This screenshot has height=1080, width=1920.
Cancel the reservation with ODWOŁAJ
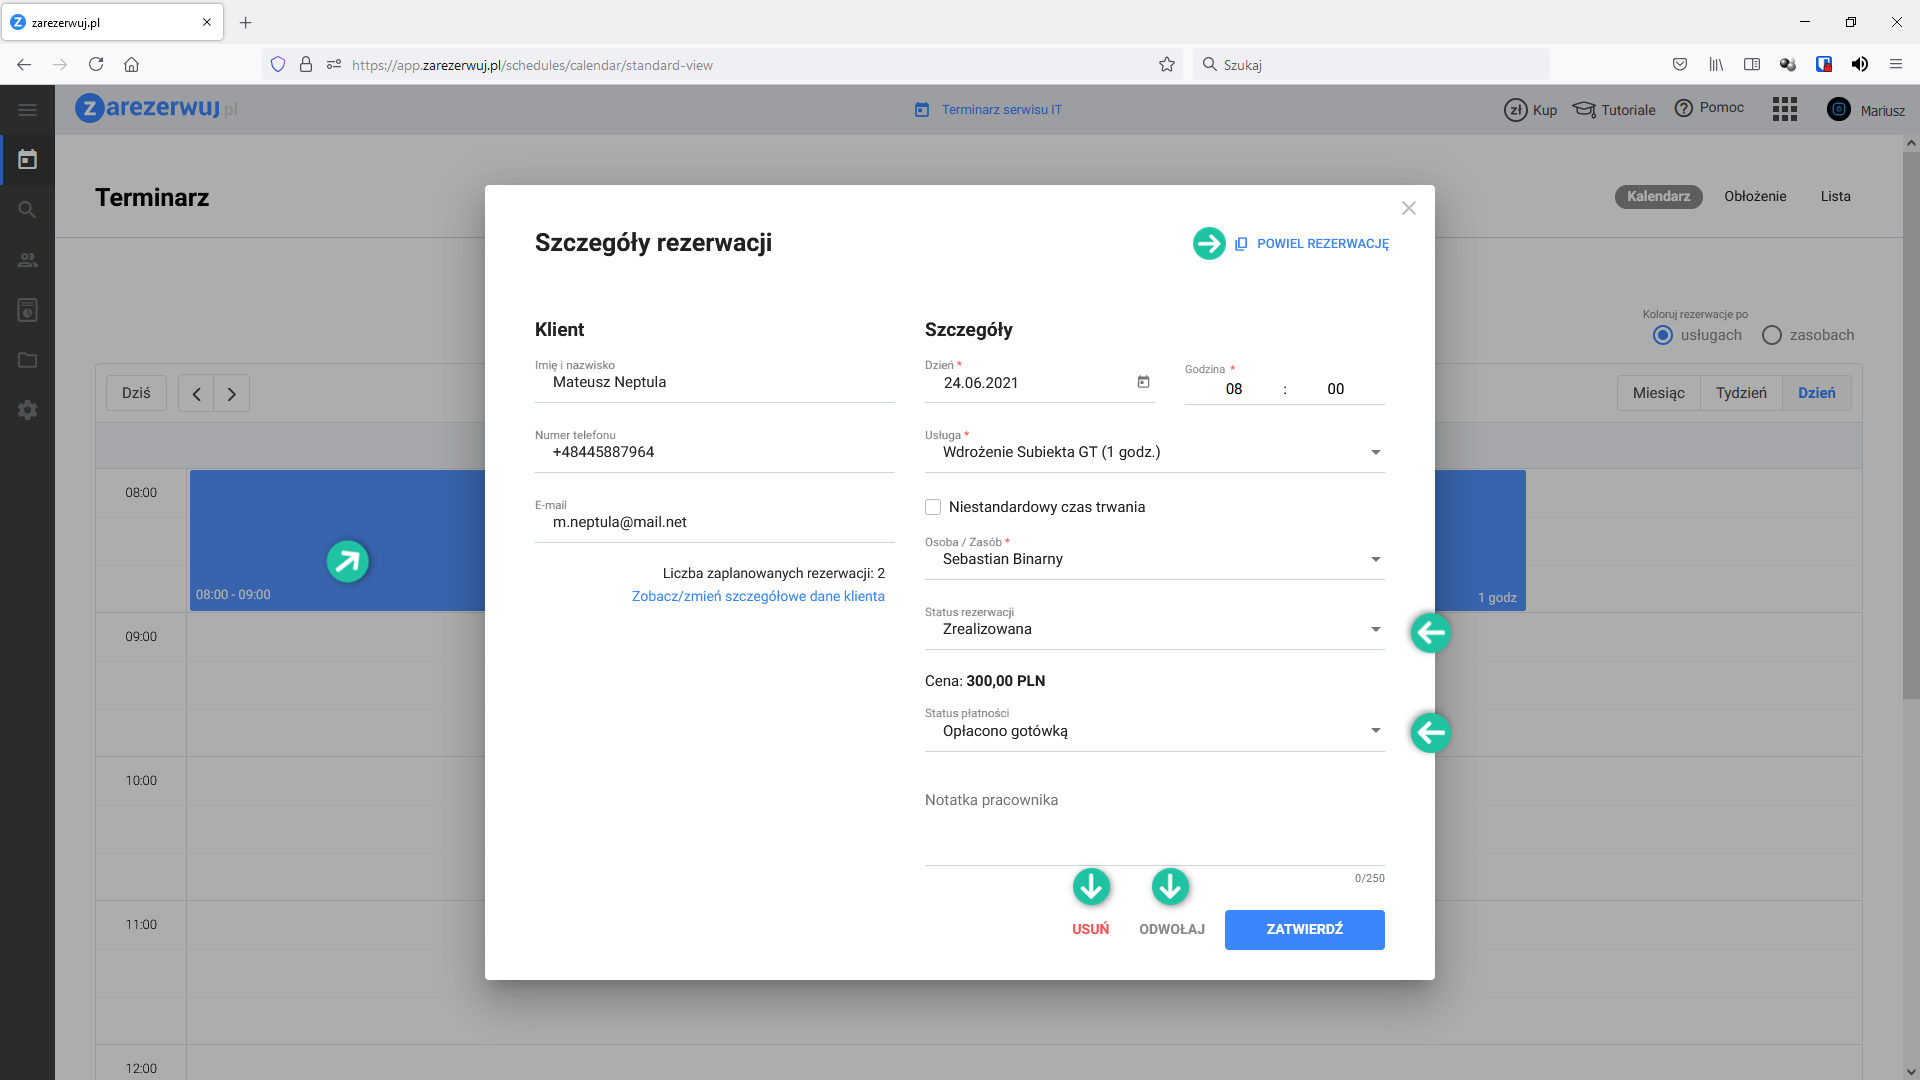click(x=1172, y=930)
